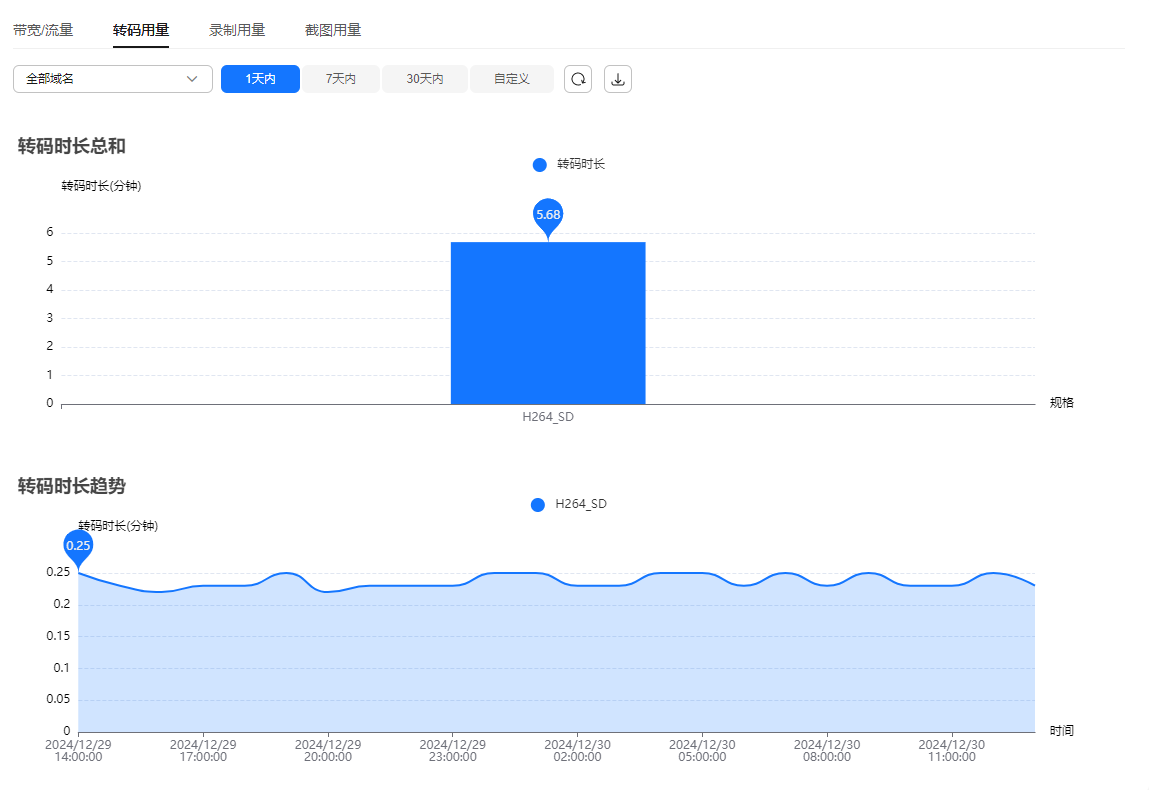Pick the 30天内 time range

[x=425, y=79]
